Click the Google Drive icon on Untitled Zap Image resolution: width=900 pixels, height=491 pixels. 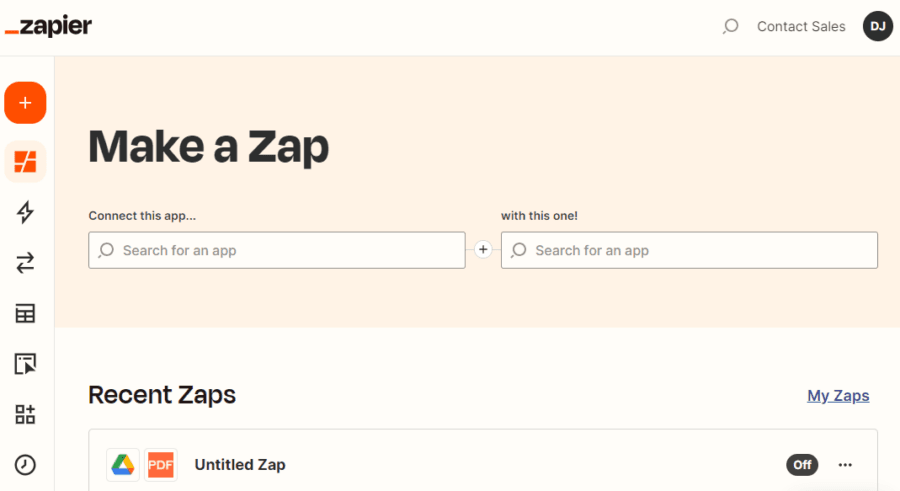[123, 465]
